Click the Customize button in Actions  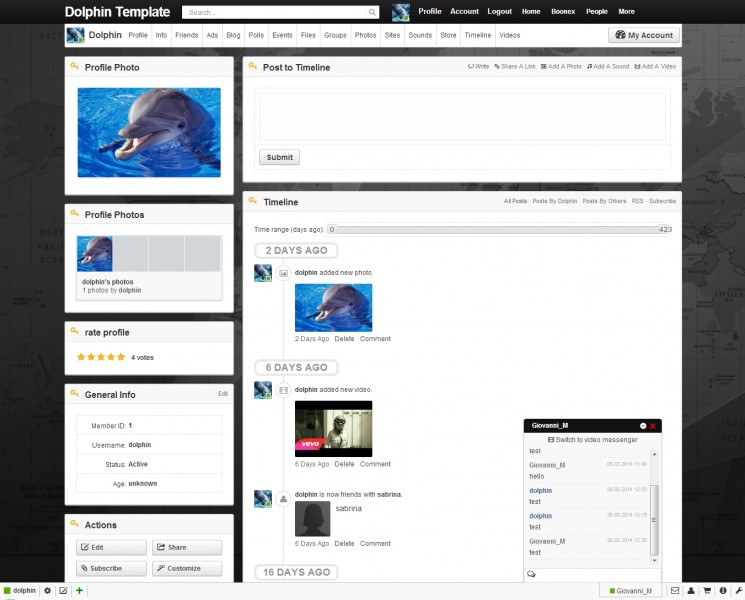[x=187, y=568]
